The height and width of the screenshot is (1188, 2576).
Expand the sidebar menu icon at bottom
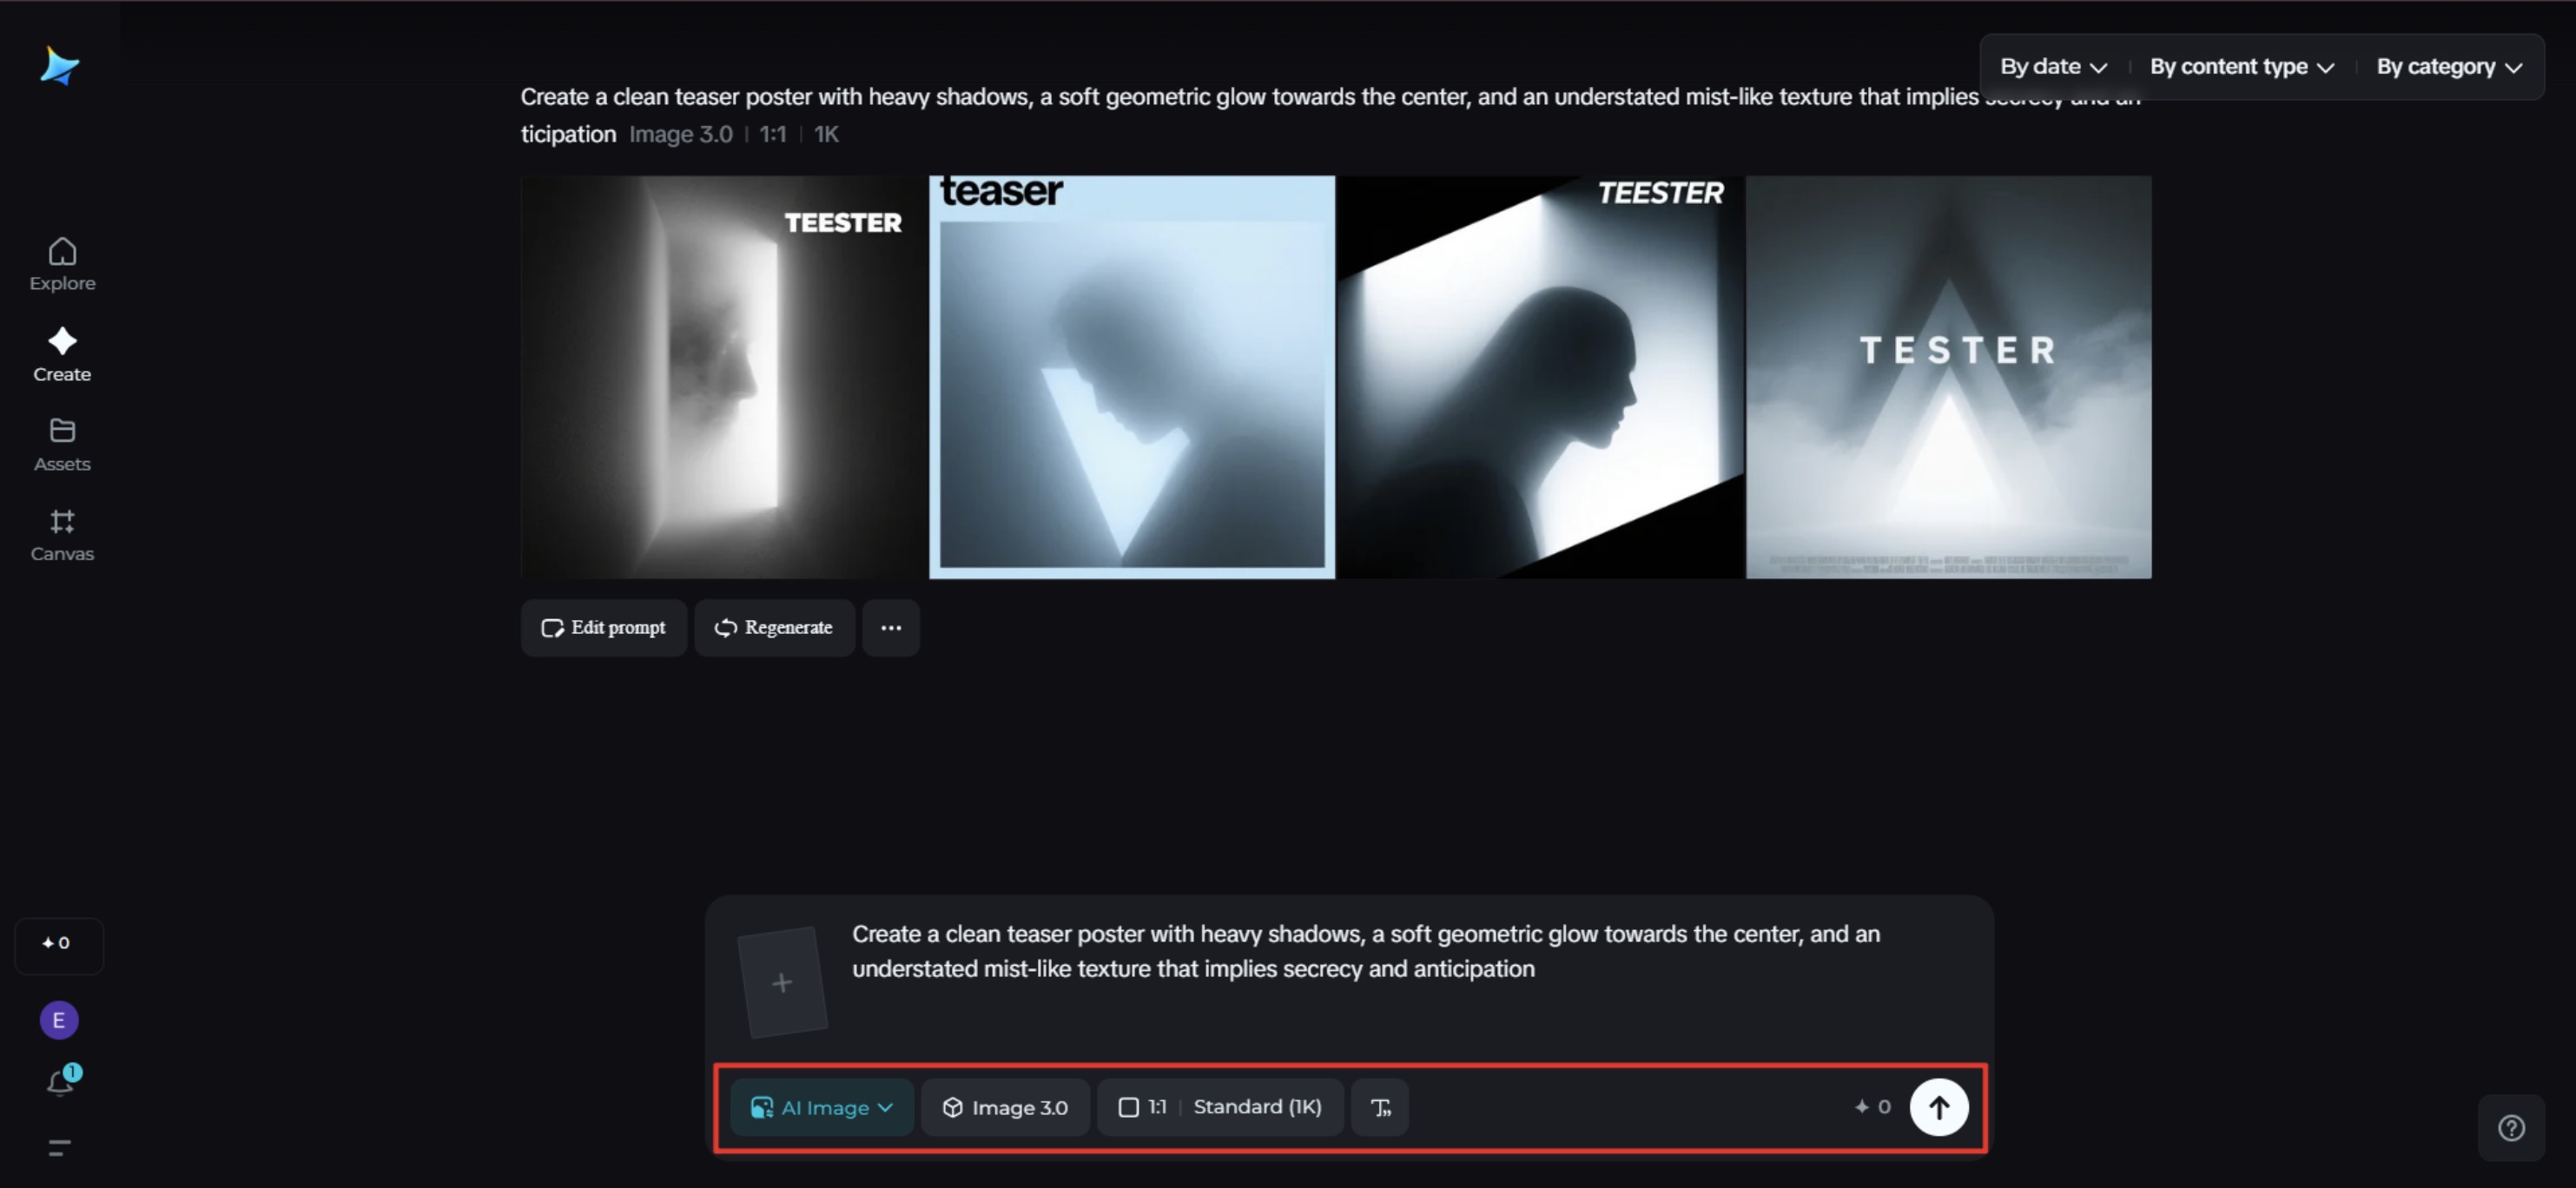coord(59,1147)
